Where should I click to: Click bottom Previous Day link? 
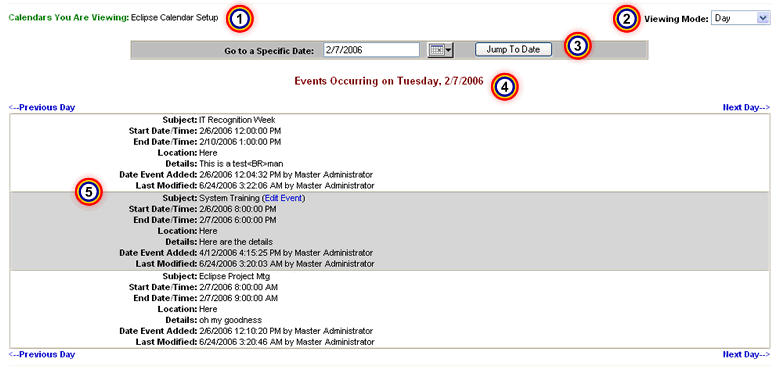pyautogui.click(x=42, y=355)
